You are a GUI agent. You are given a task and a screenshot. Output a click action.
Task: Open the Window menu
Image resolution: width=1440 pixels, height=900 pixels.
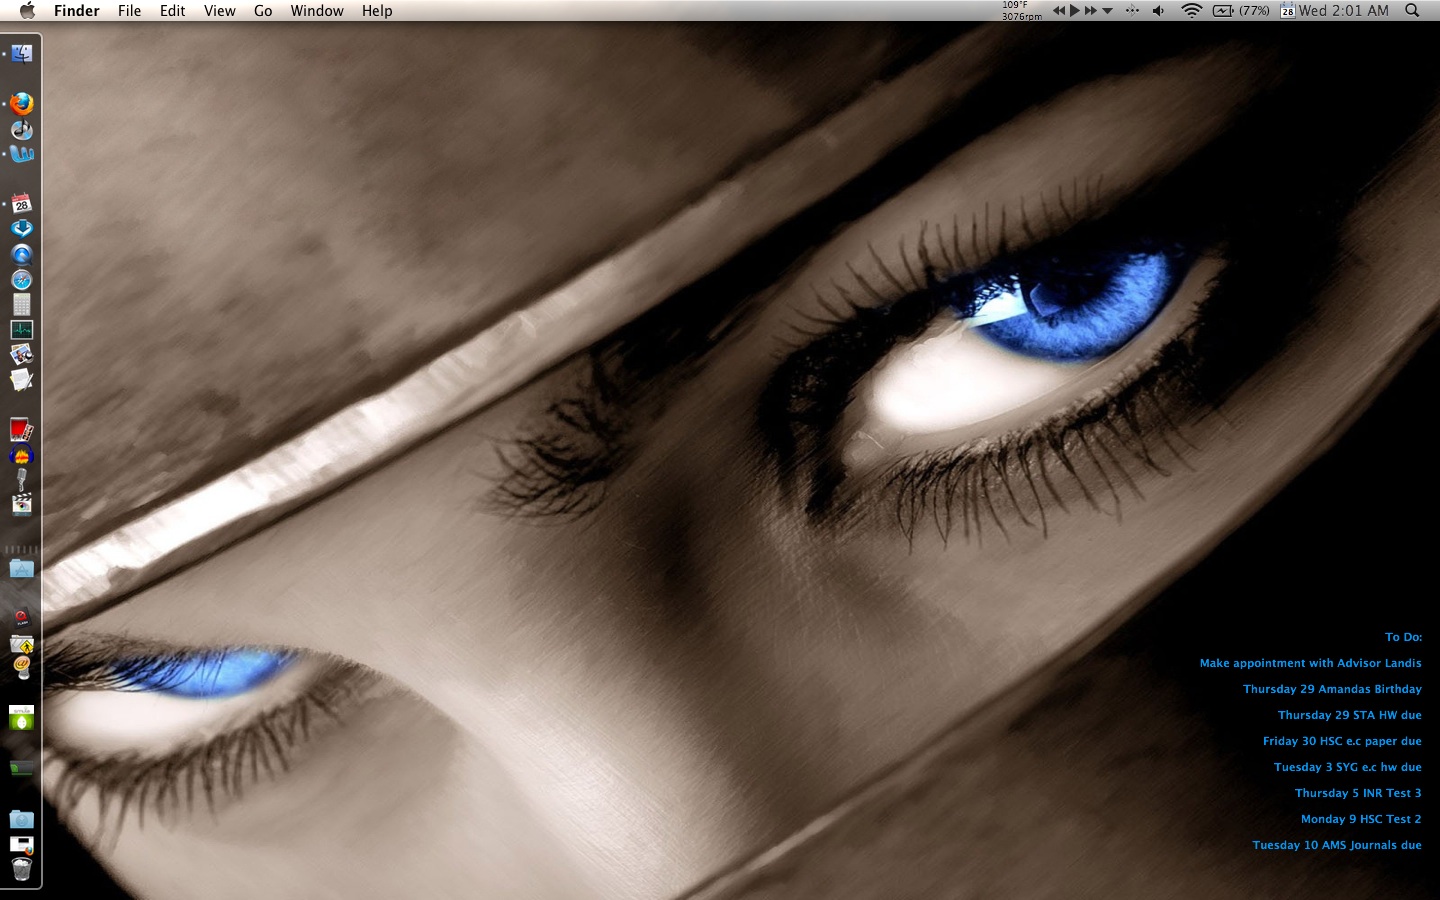pyautogui.click(x=317, y=10)
